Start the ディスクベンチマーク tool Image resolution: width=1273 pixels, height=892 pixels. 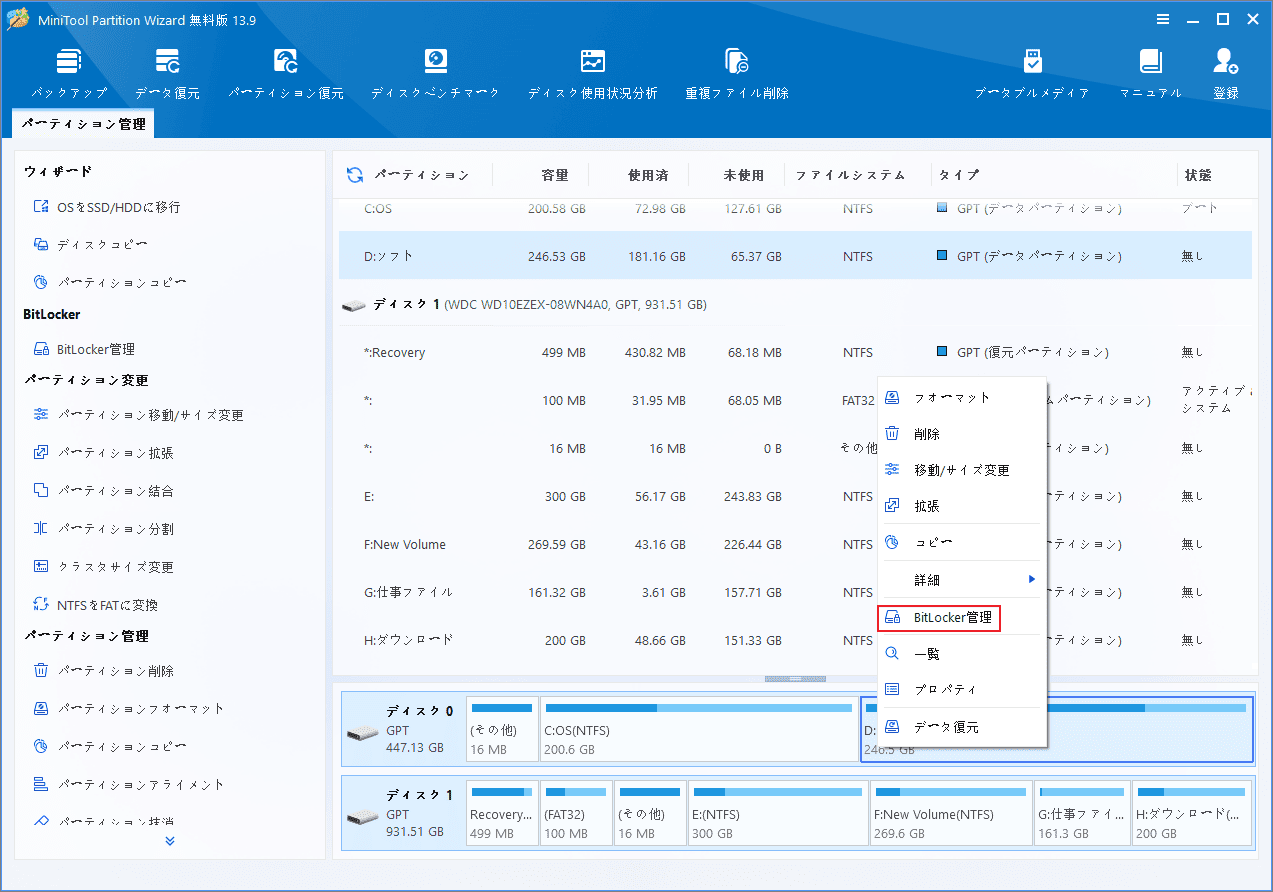[x=435, y=73]
